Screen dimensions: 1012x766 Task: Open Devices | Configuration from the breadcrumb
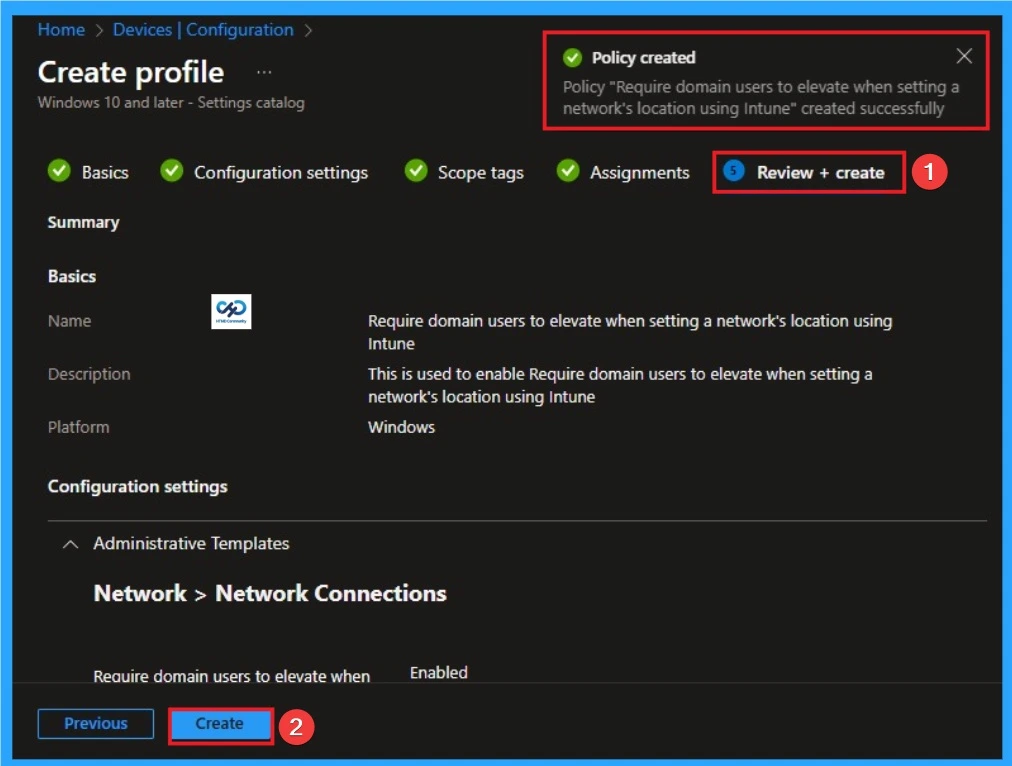coord(204,30)
